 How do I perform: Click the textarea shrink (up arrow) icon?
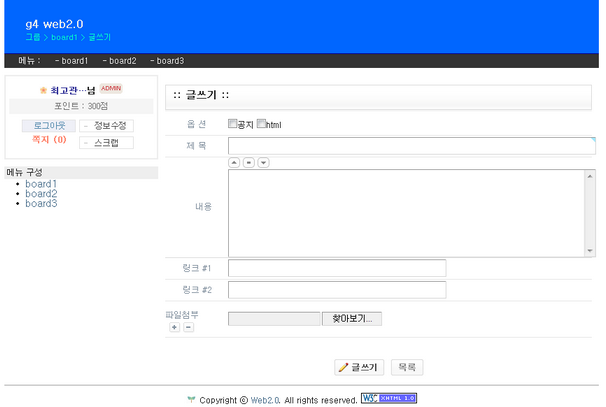[234, 162]
